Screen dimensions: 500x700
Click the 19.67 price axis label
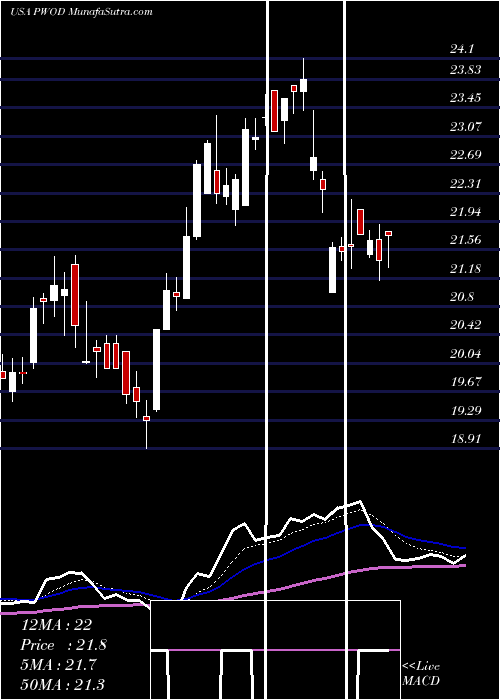point(466,382)
